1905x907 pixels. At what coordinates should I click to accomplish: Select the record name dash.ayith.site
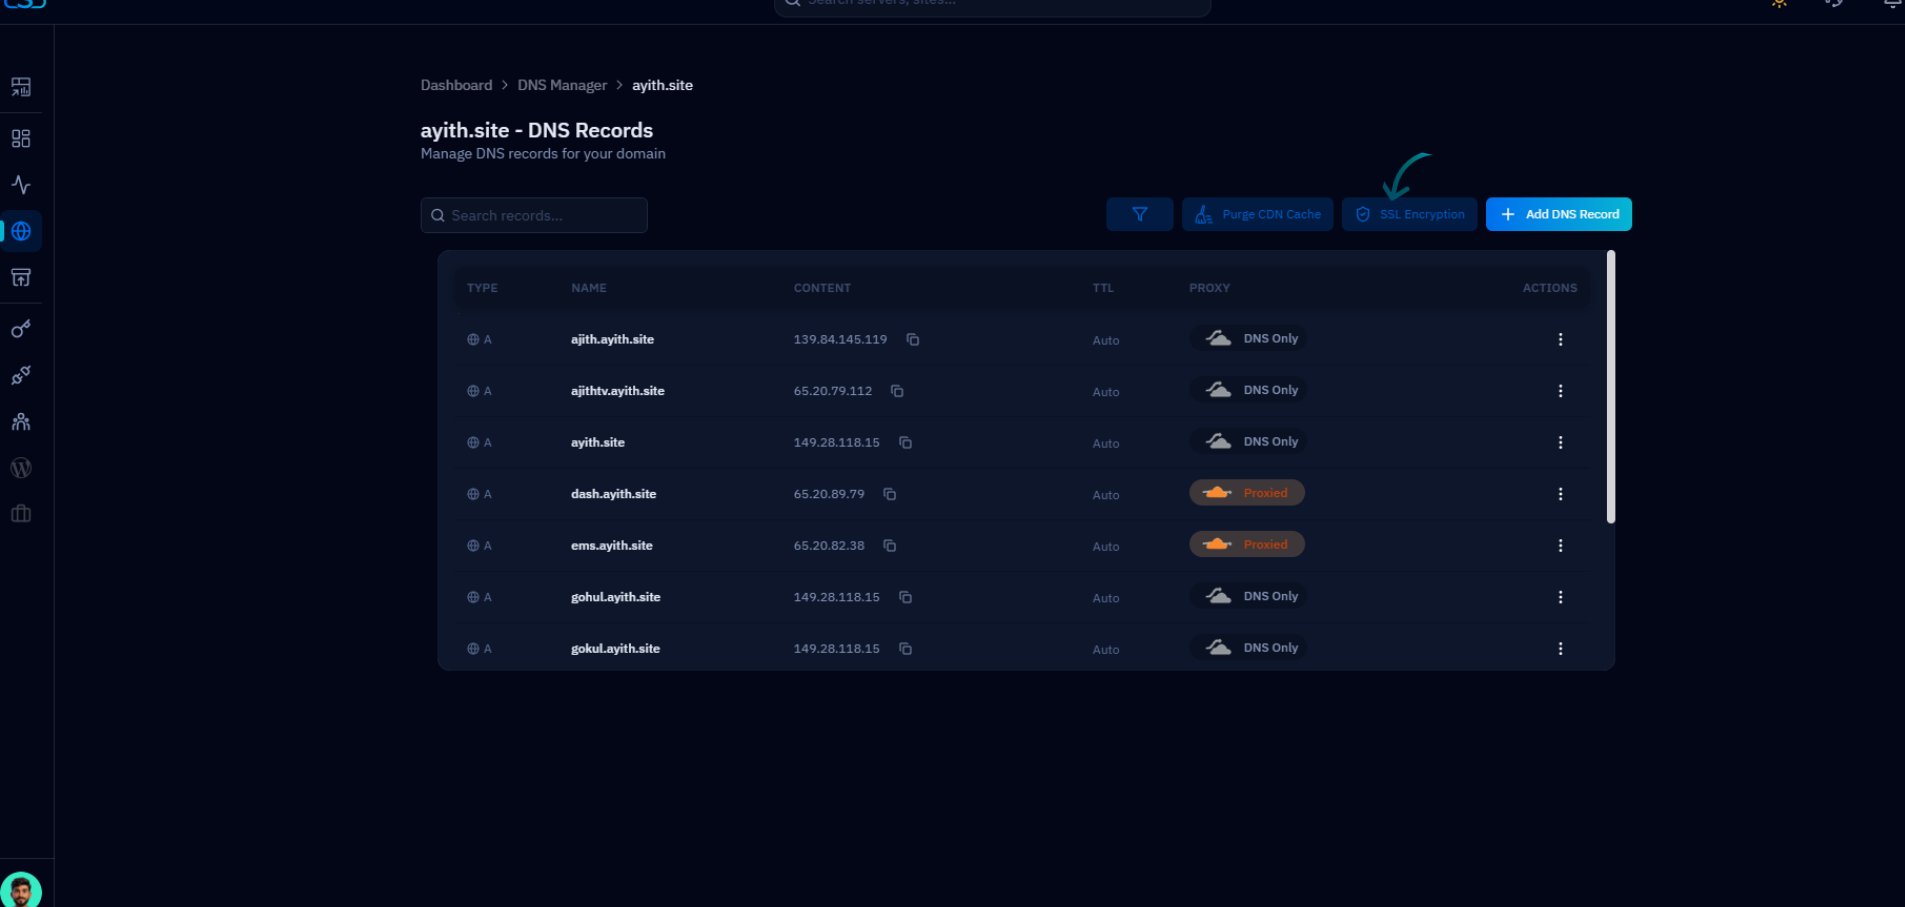click(613, 494)
